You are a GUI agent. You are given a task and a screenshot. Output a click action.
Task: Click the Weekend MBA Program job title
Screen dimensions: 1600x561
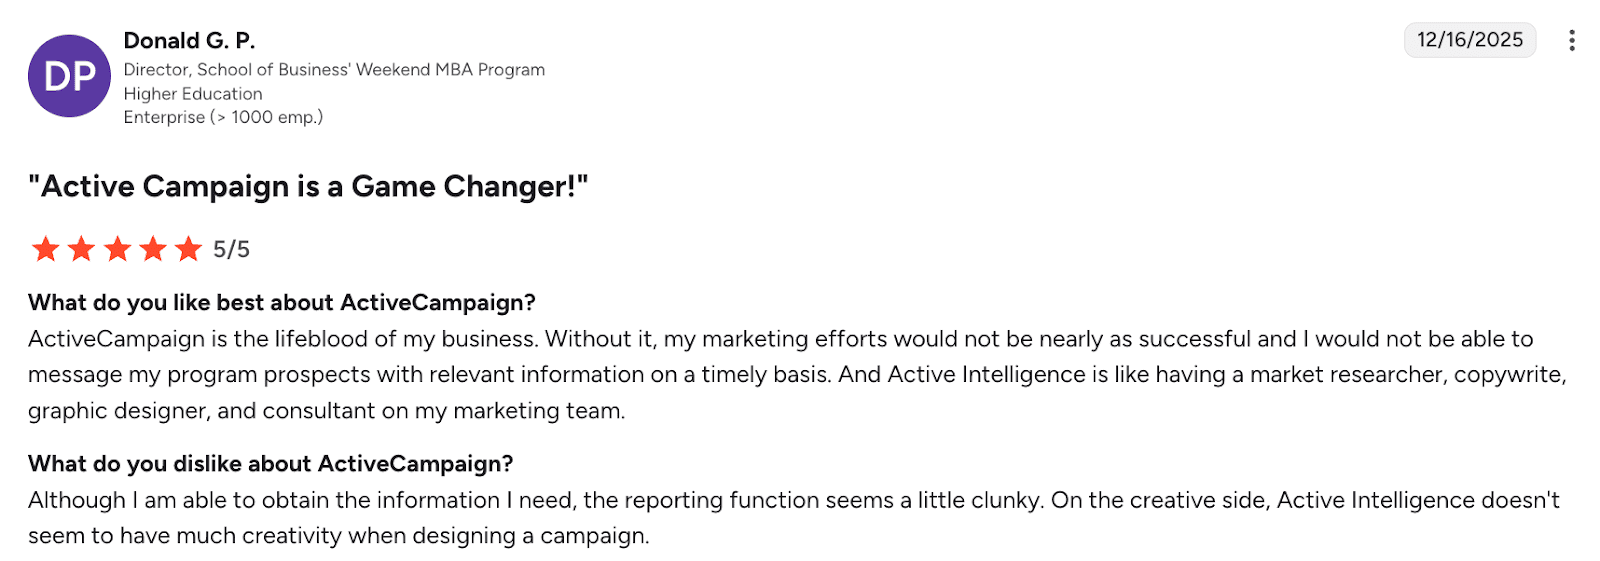(334, 70)
